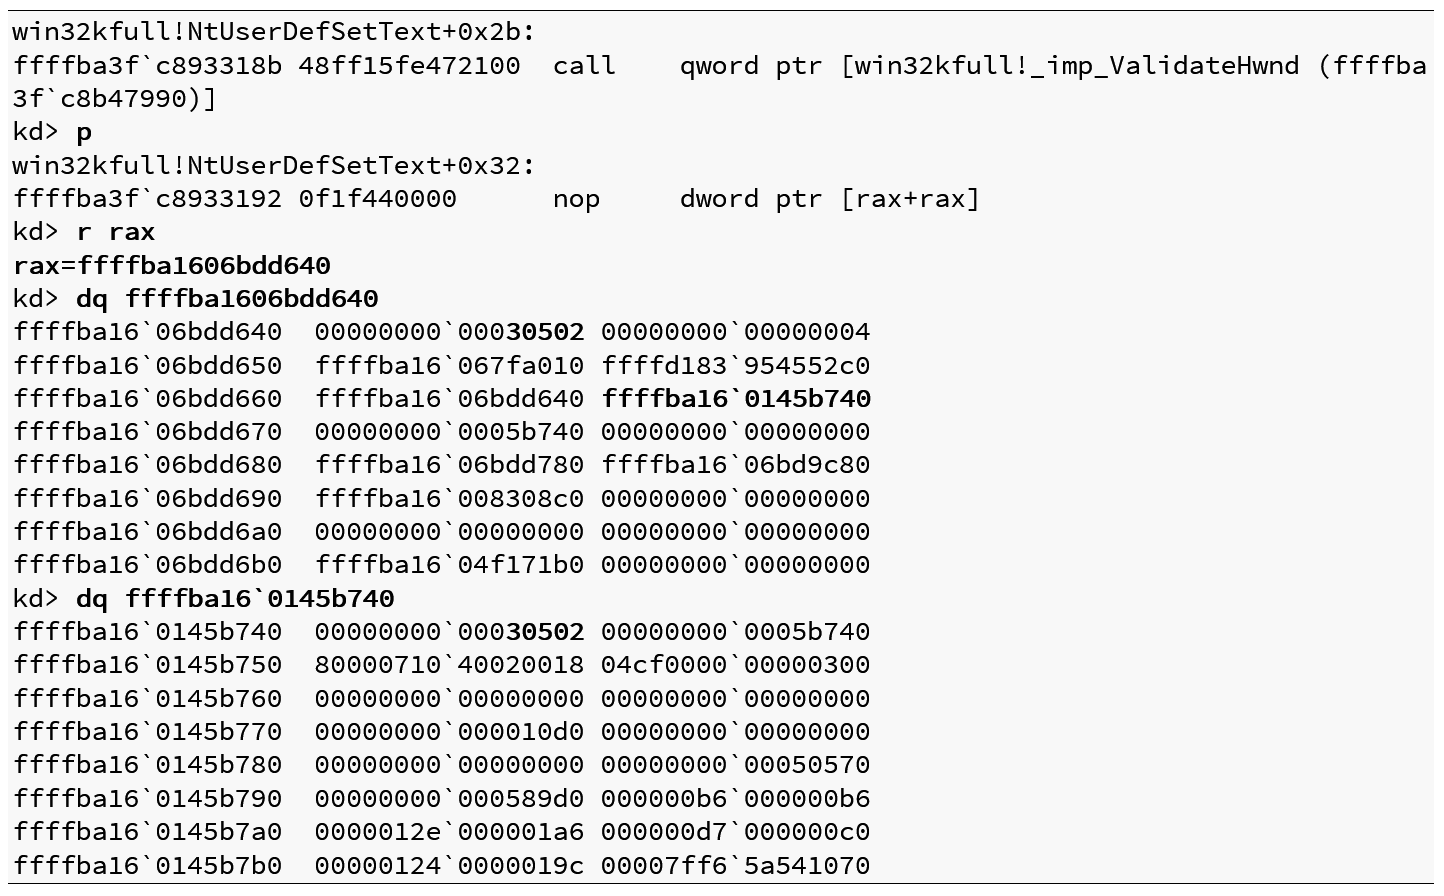Select opcode bytes 0f1f440000
The image size is (1444, 896).
pyautogui.click(x=377, y=199)
